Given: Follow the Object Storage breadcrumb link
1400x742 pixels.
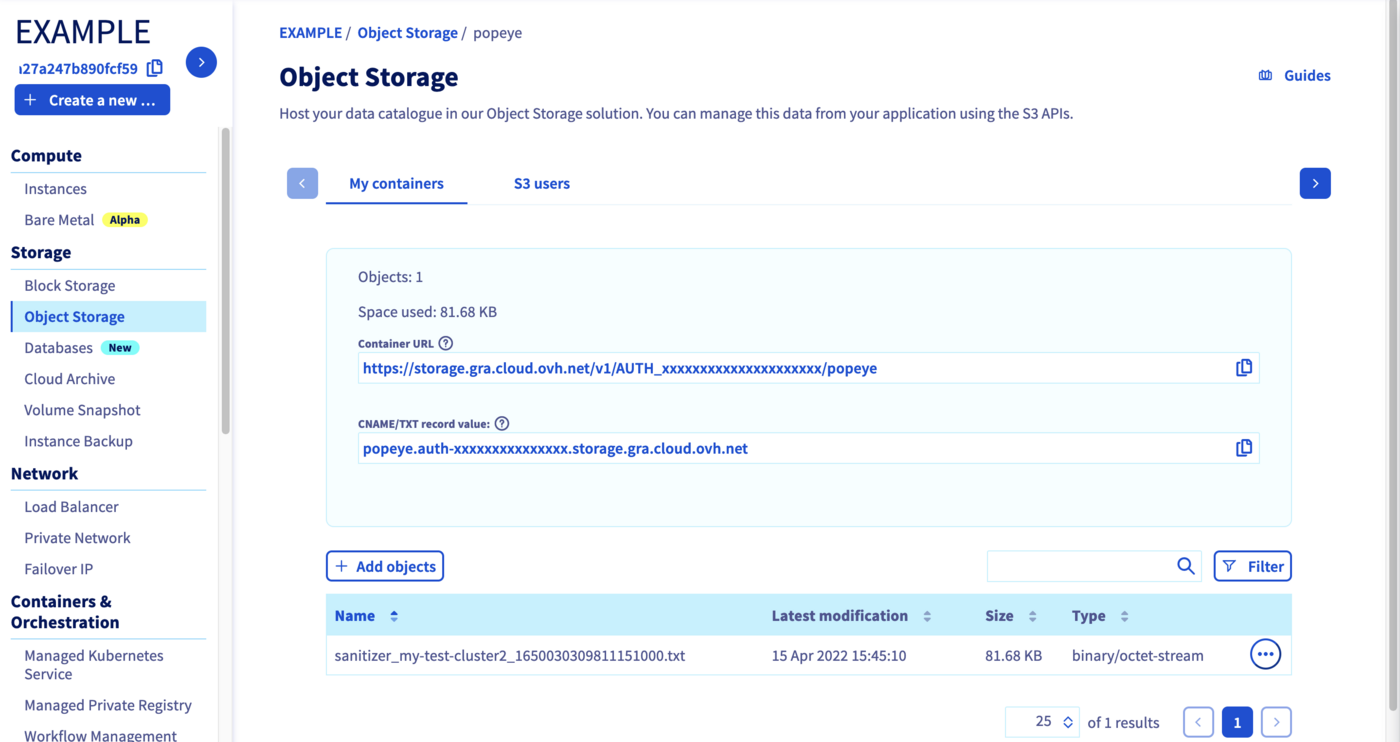Looking at the screenshot, I should pos(407,32).
